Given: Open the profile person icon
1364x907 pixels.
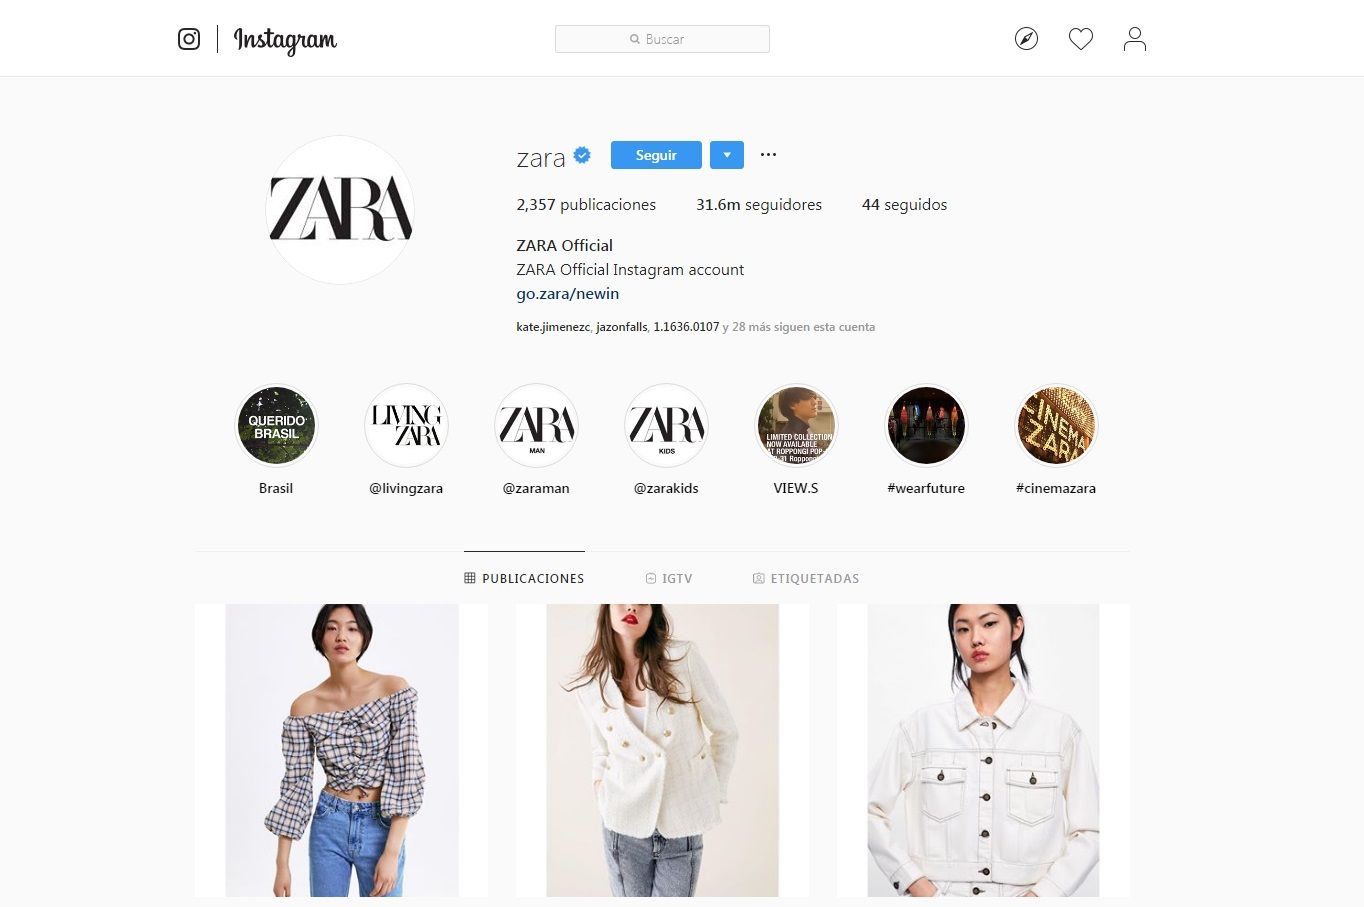Looking at the screenshot, I should (1134, 39).
